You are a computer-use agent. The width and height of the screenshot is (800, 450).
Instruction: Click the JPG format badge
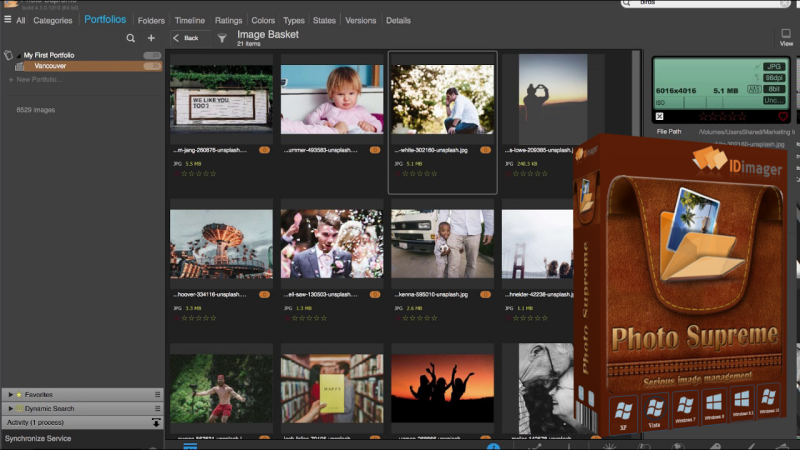click(773, 67)
